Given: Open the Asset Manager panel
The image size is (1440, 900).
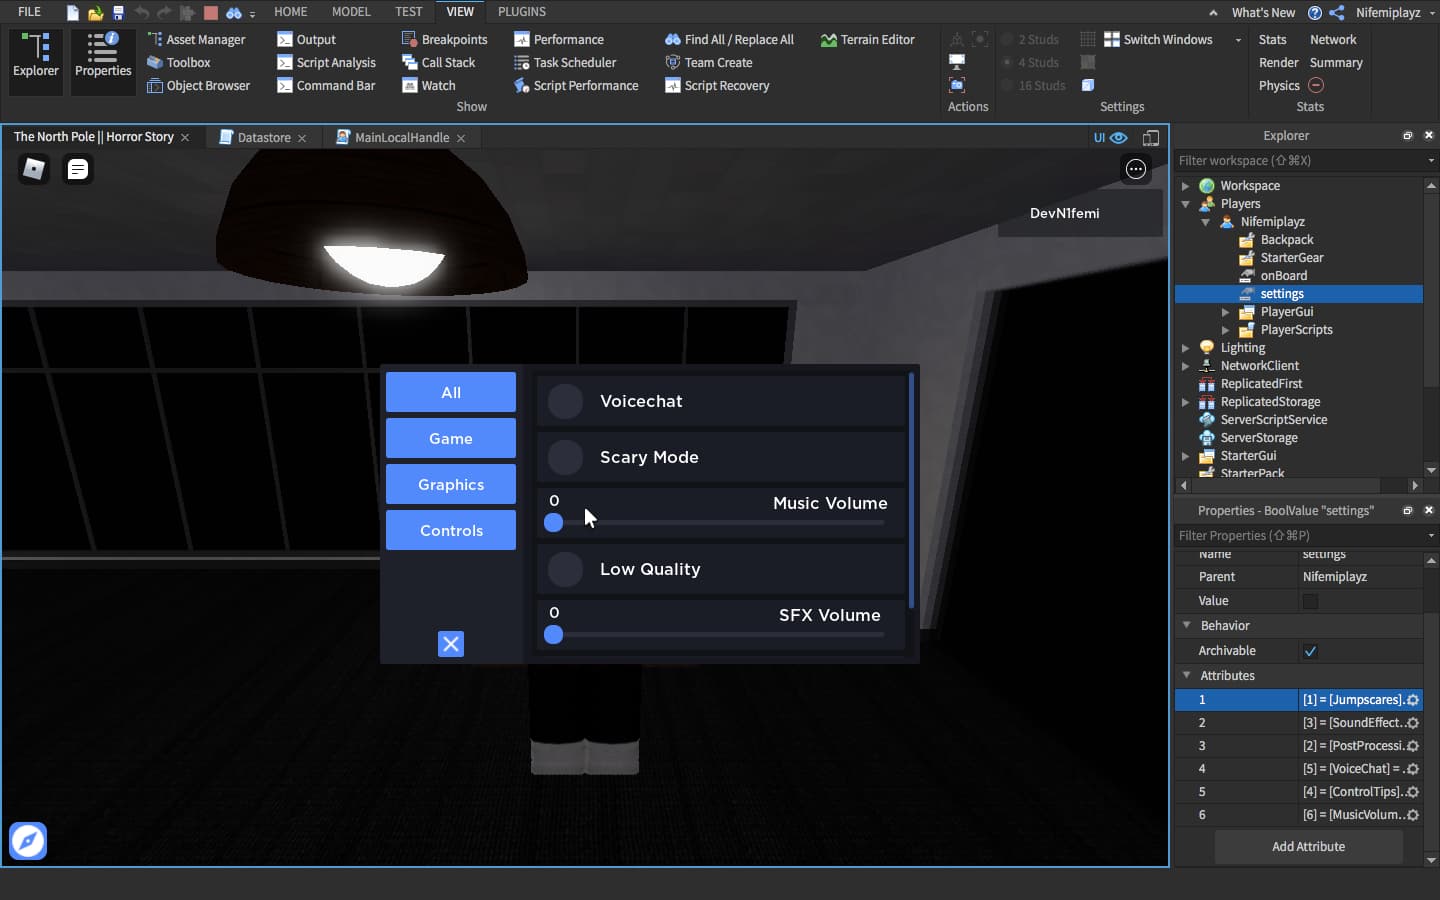Looking at the screenshot, I should click(196, 40).
